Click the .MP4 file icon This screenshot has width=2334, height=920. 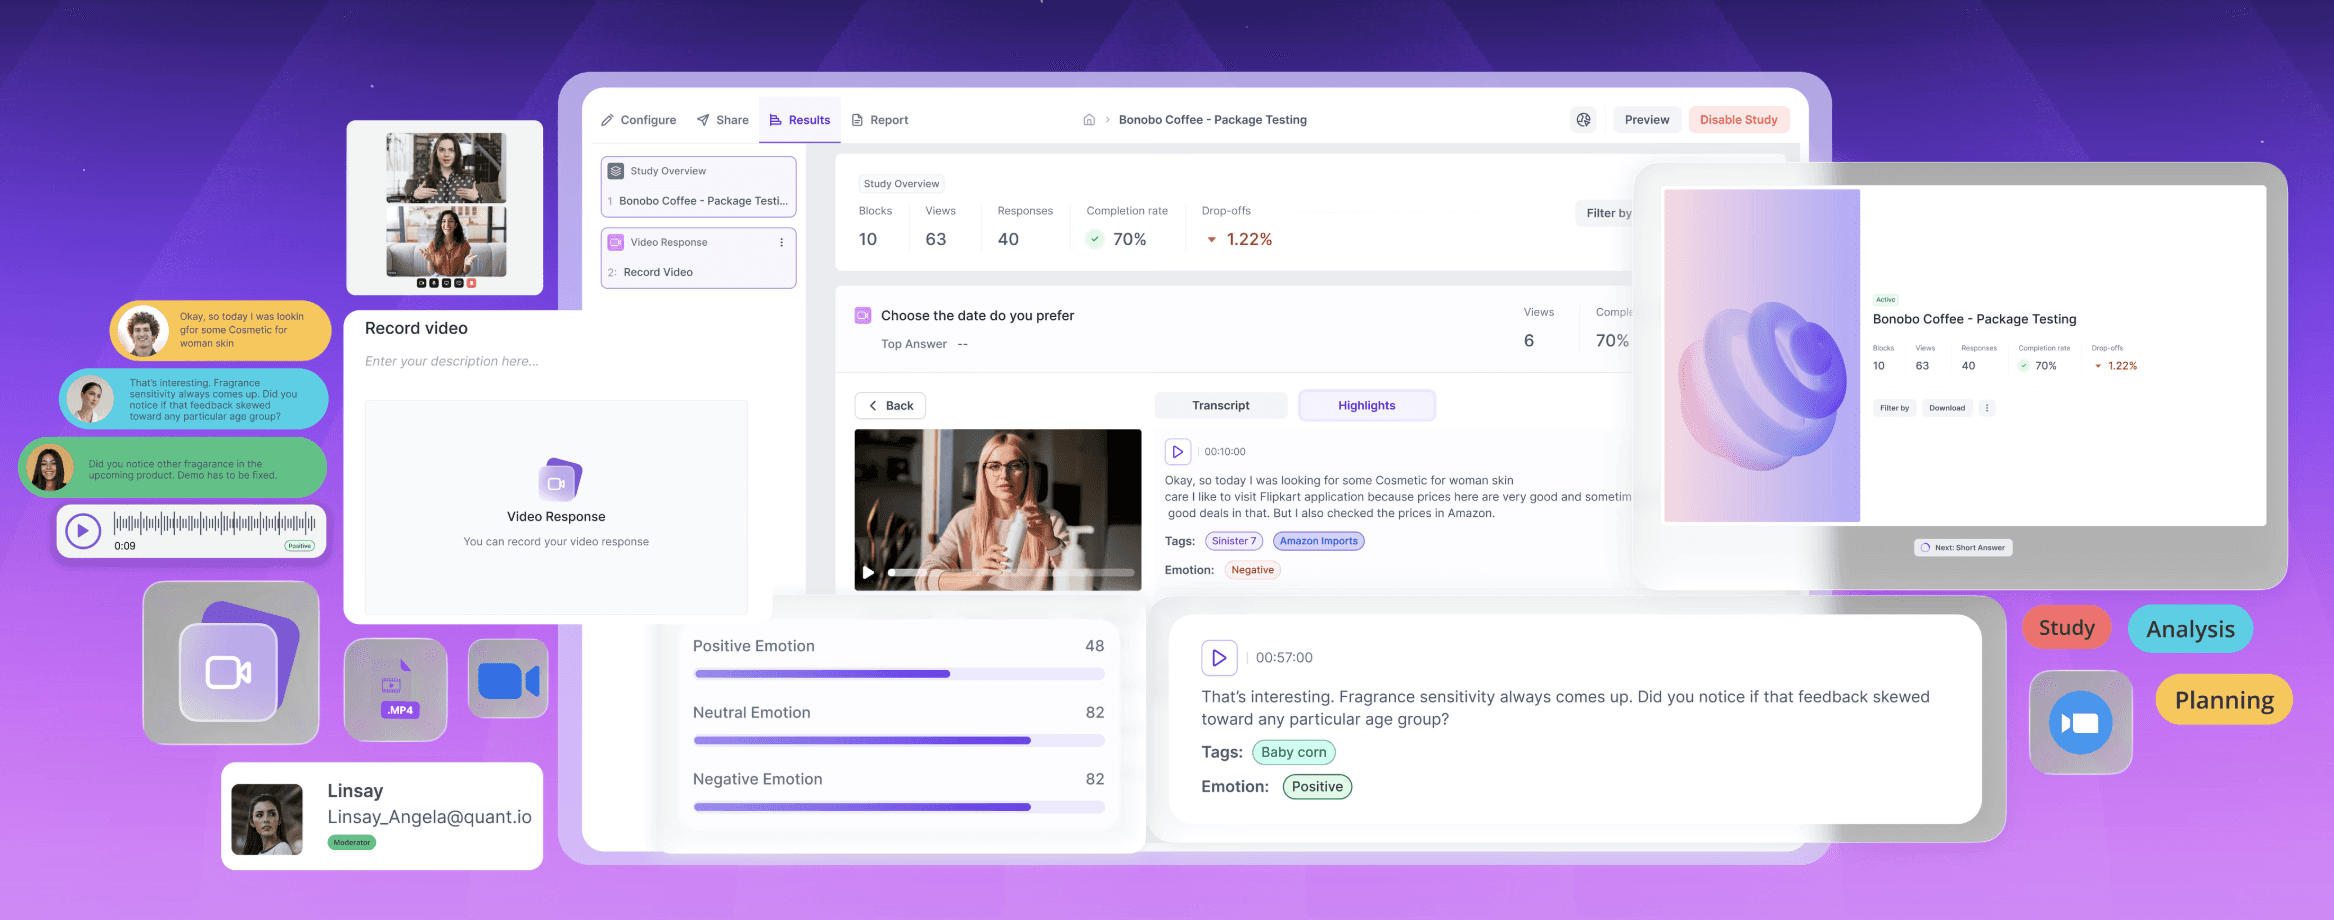(x=396, y=689)
